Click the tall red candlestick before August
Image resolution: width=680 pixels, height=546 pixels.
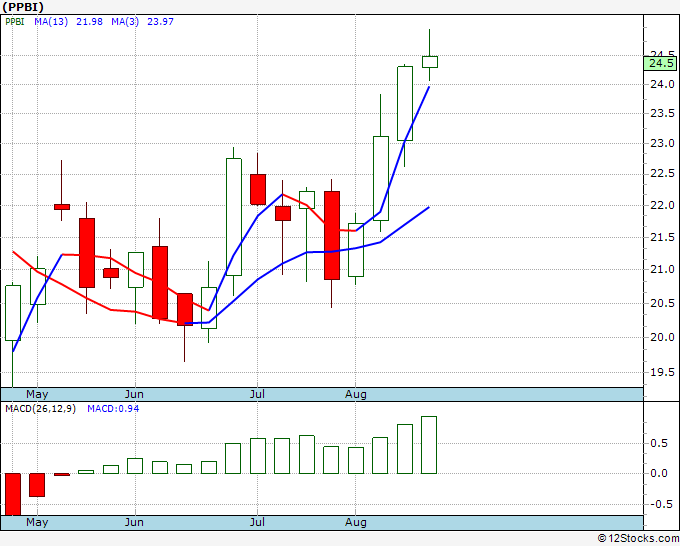click(x=332, y=235)
